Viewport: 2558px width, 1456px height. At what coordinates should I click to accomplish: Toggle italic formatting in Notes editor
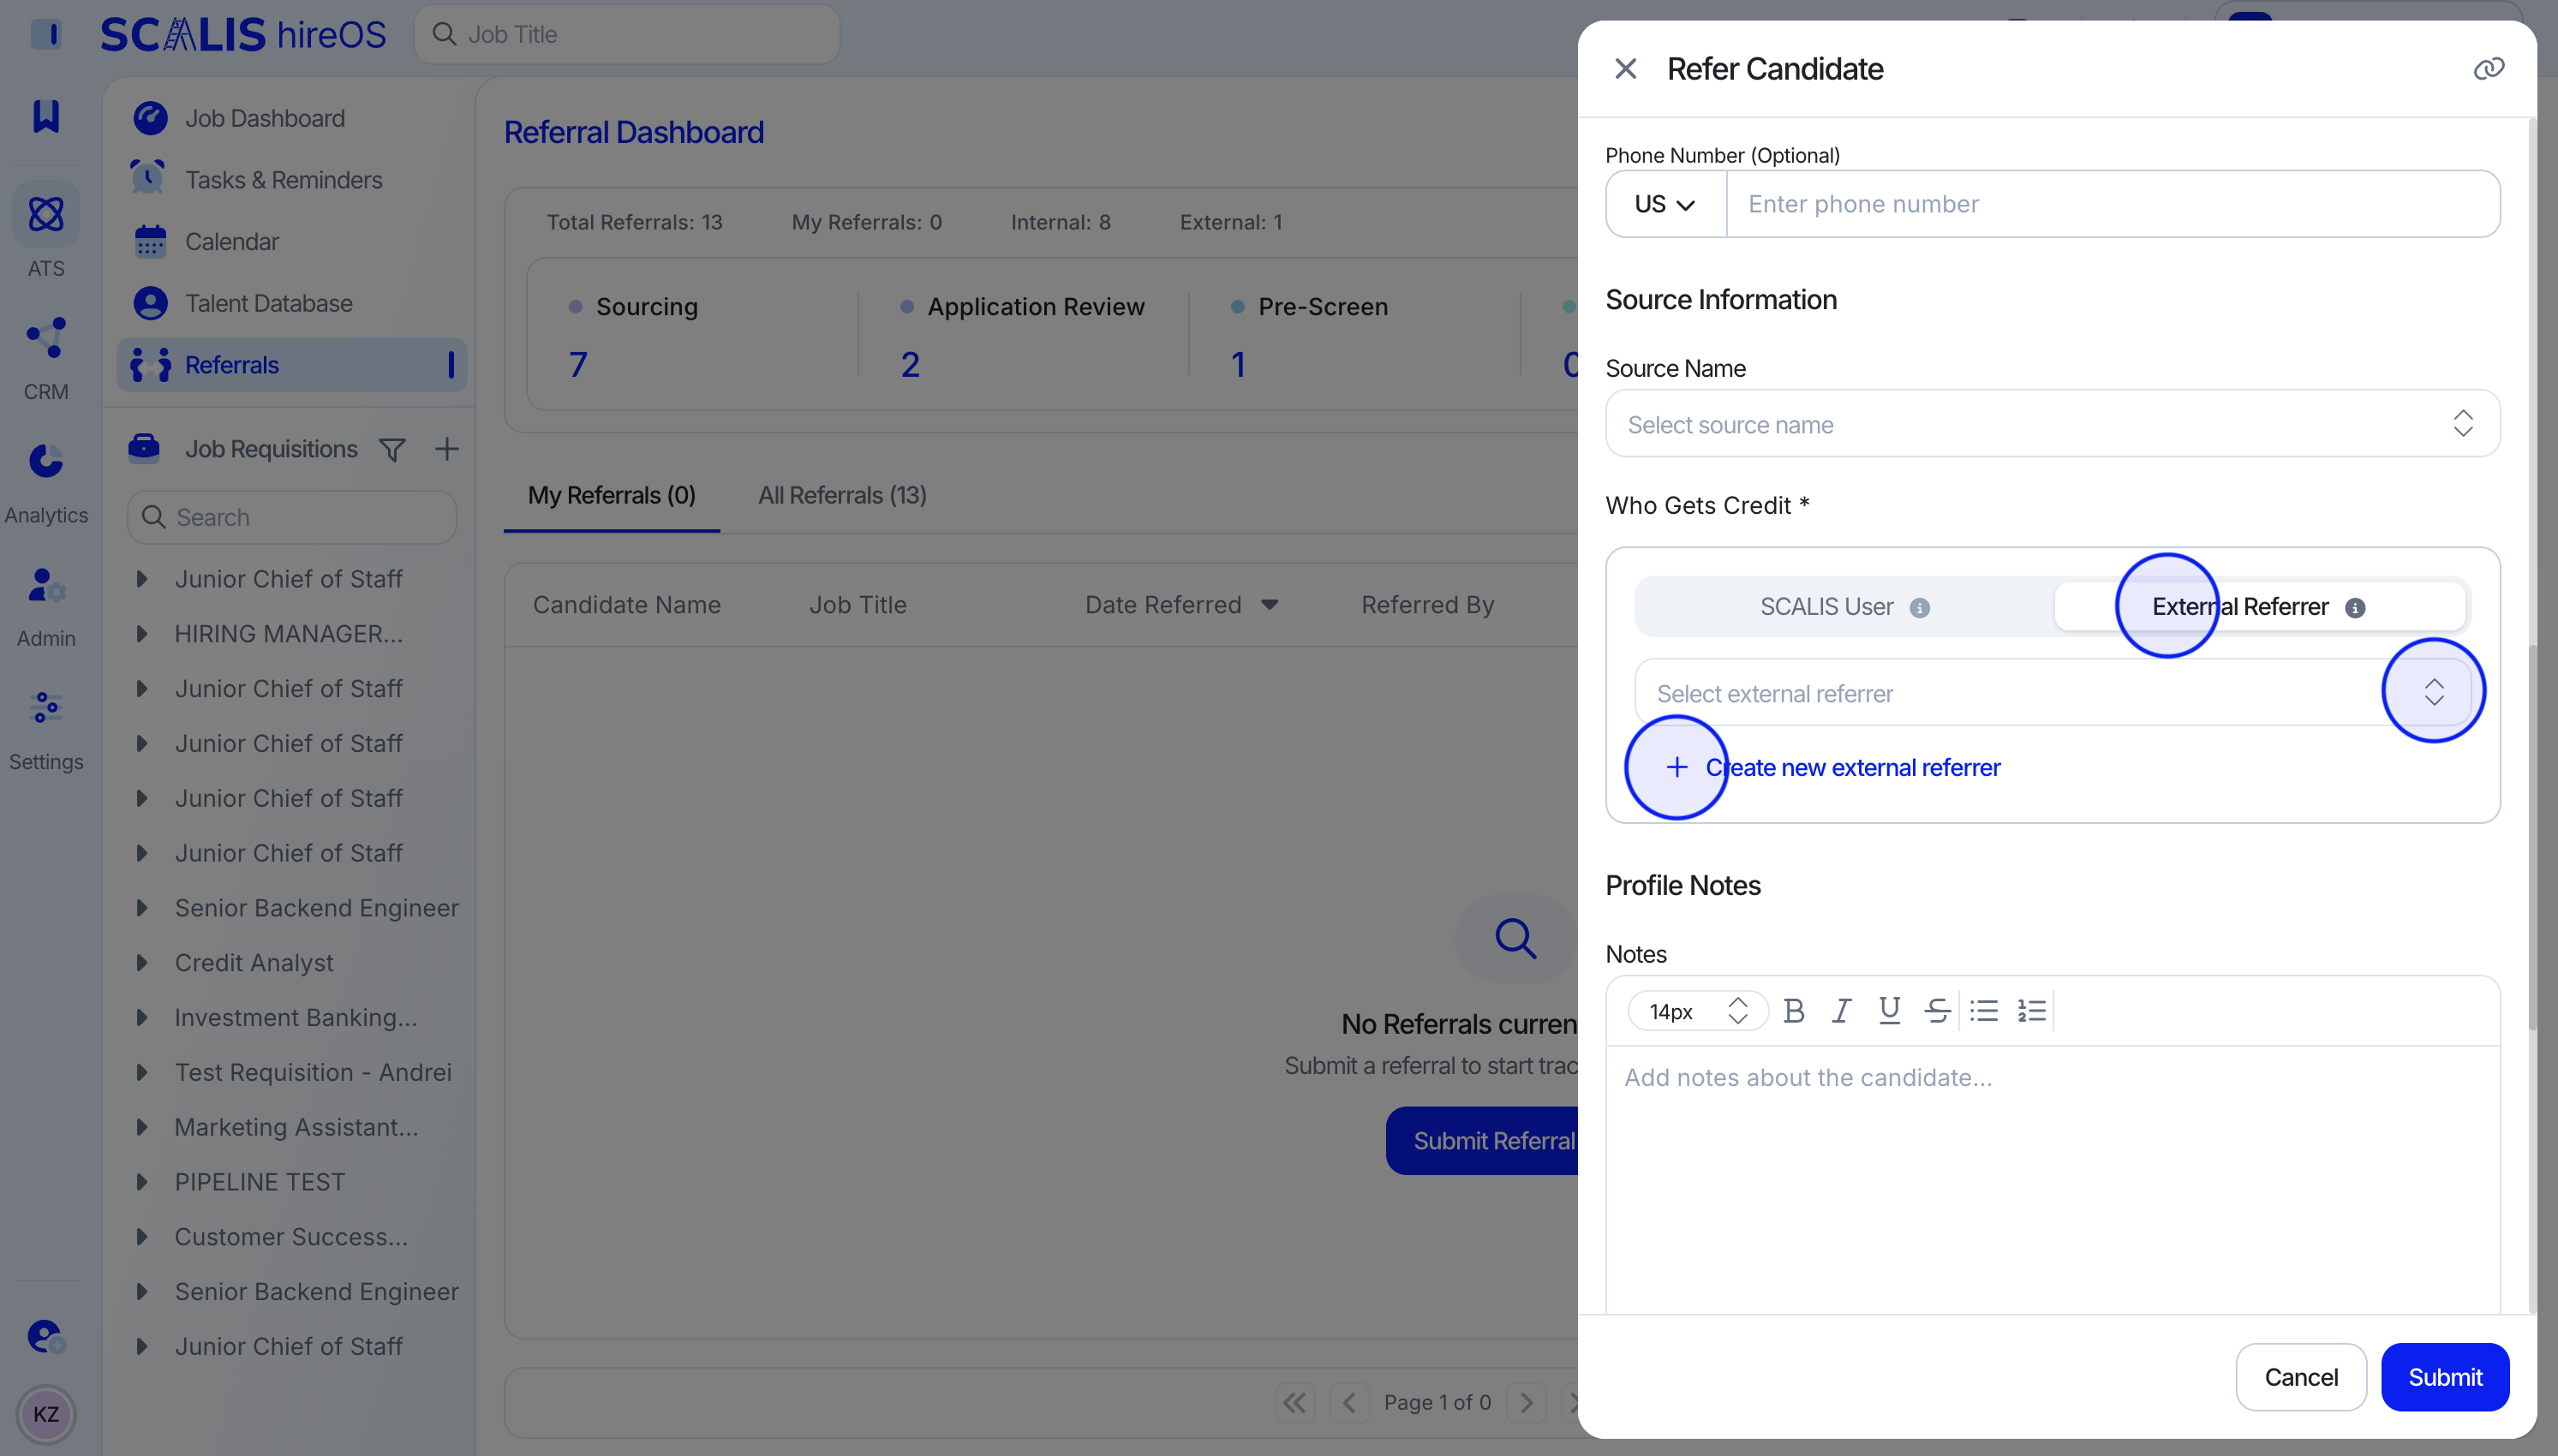(x=1841, y=1011)
